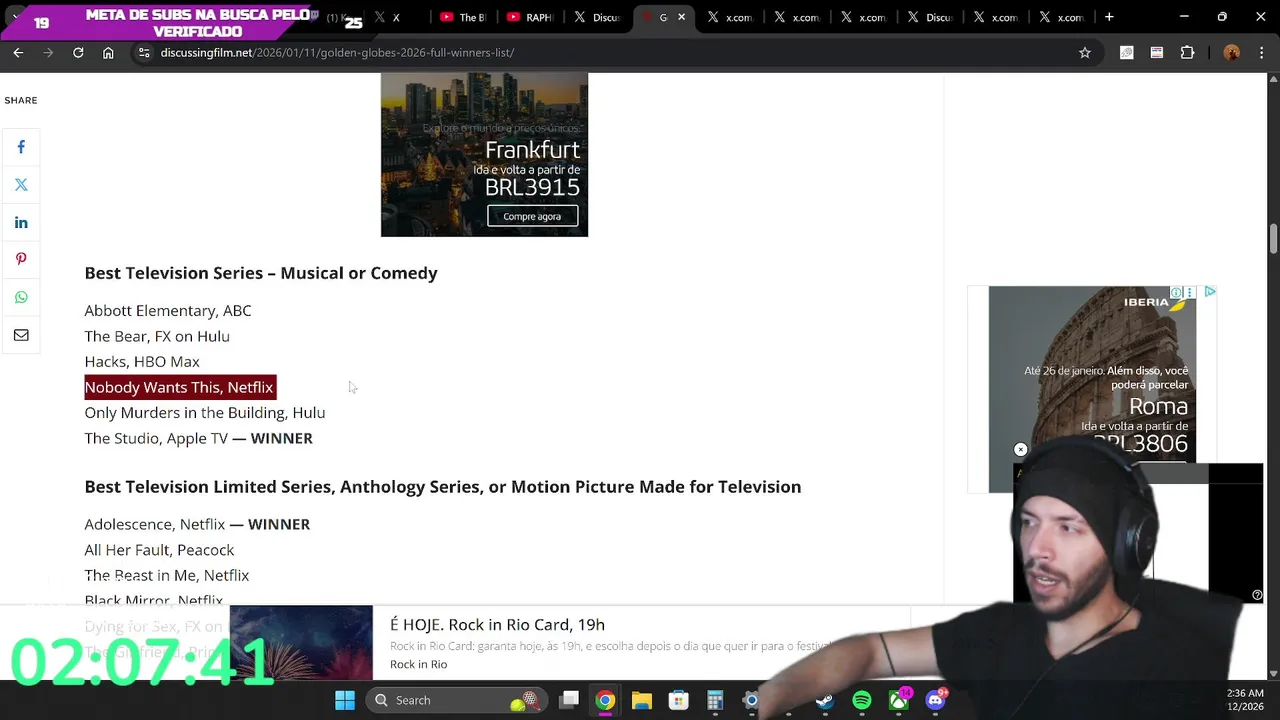
Task: Click 'Compre agora' on Frankfurt ad
Action: [532, 216]
